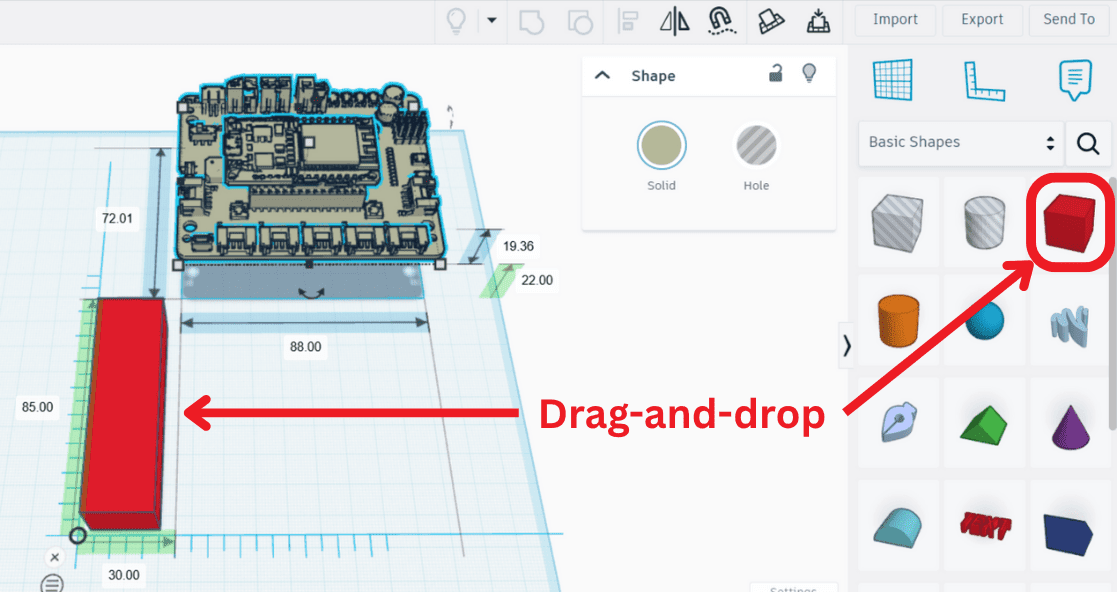The image size is (1117, 592).
Task: Edit the 30.00 dimension value
Action: 124,575
